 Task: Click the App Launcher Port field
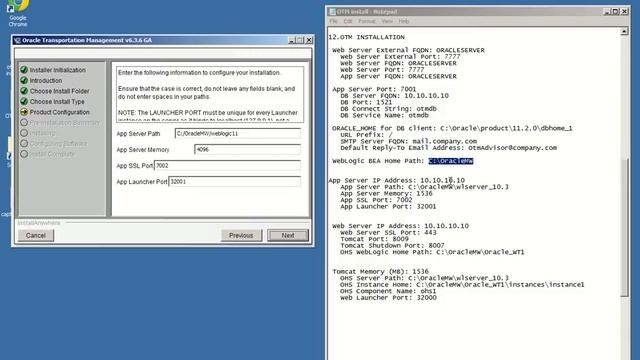tap(234, 181)
